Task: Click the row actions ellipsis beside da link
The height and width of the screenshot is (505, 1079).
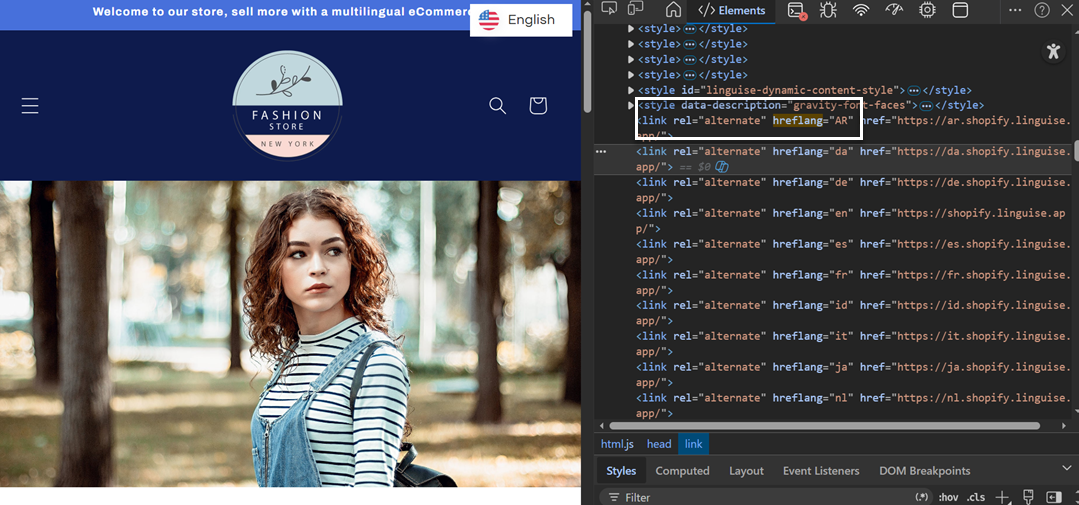Action: coord(601,151)
